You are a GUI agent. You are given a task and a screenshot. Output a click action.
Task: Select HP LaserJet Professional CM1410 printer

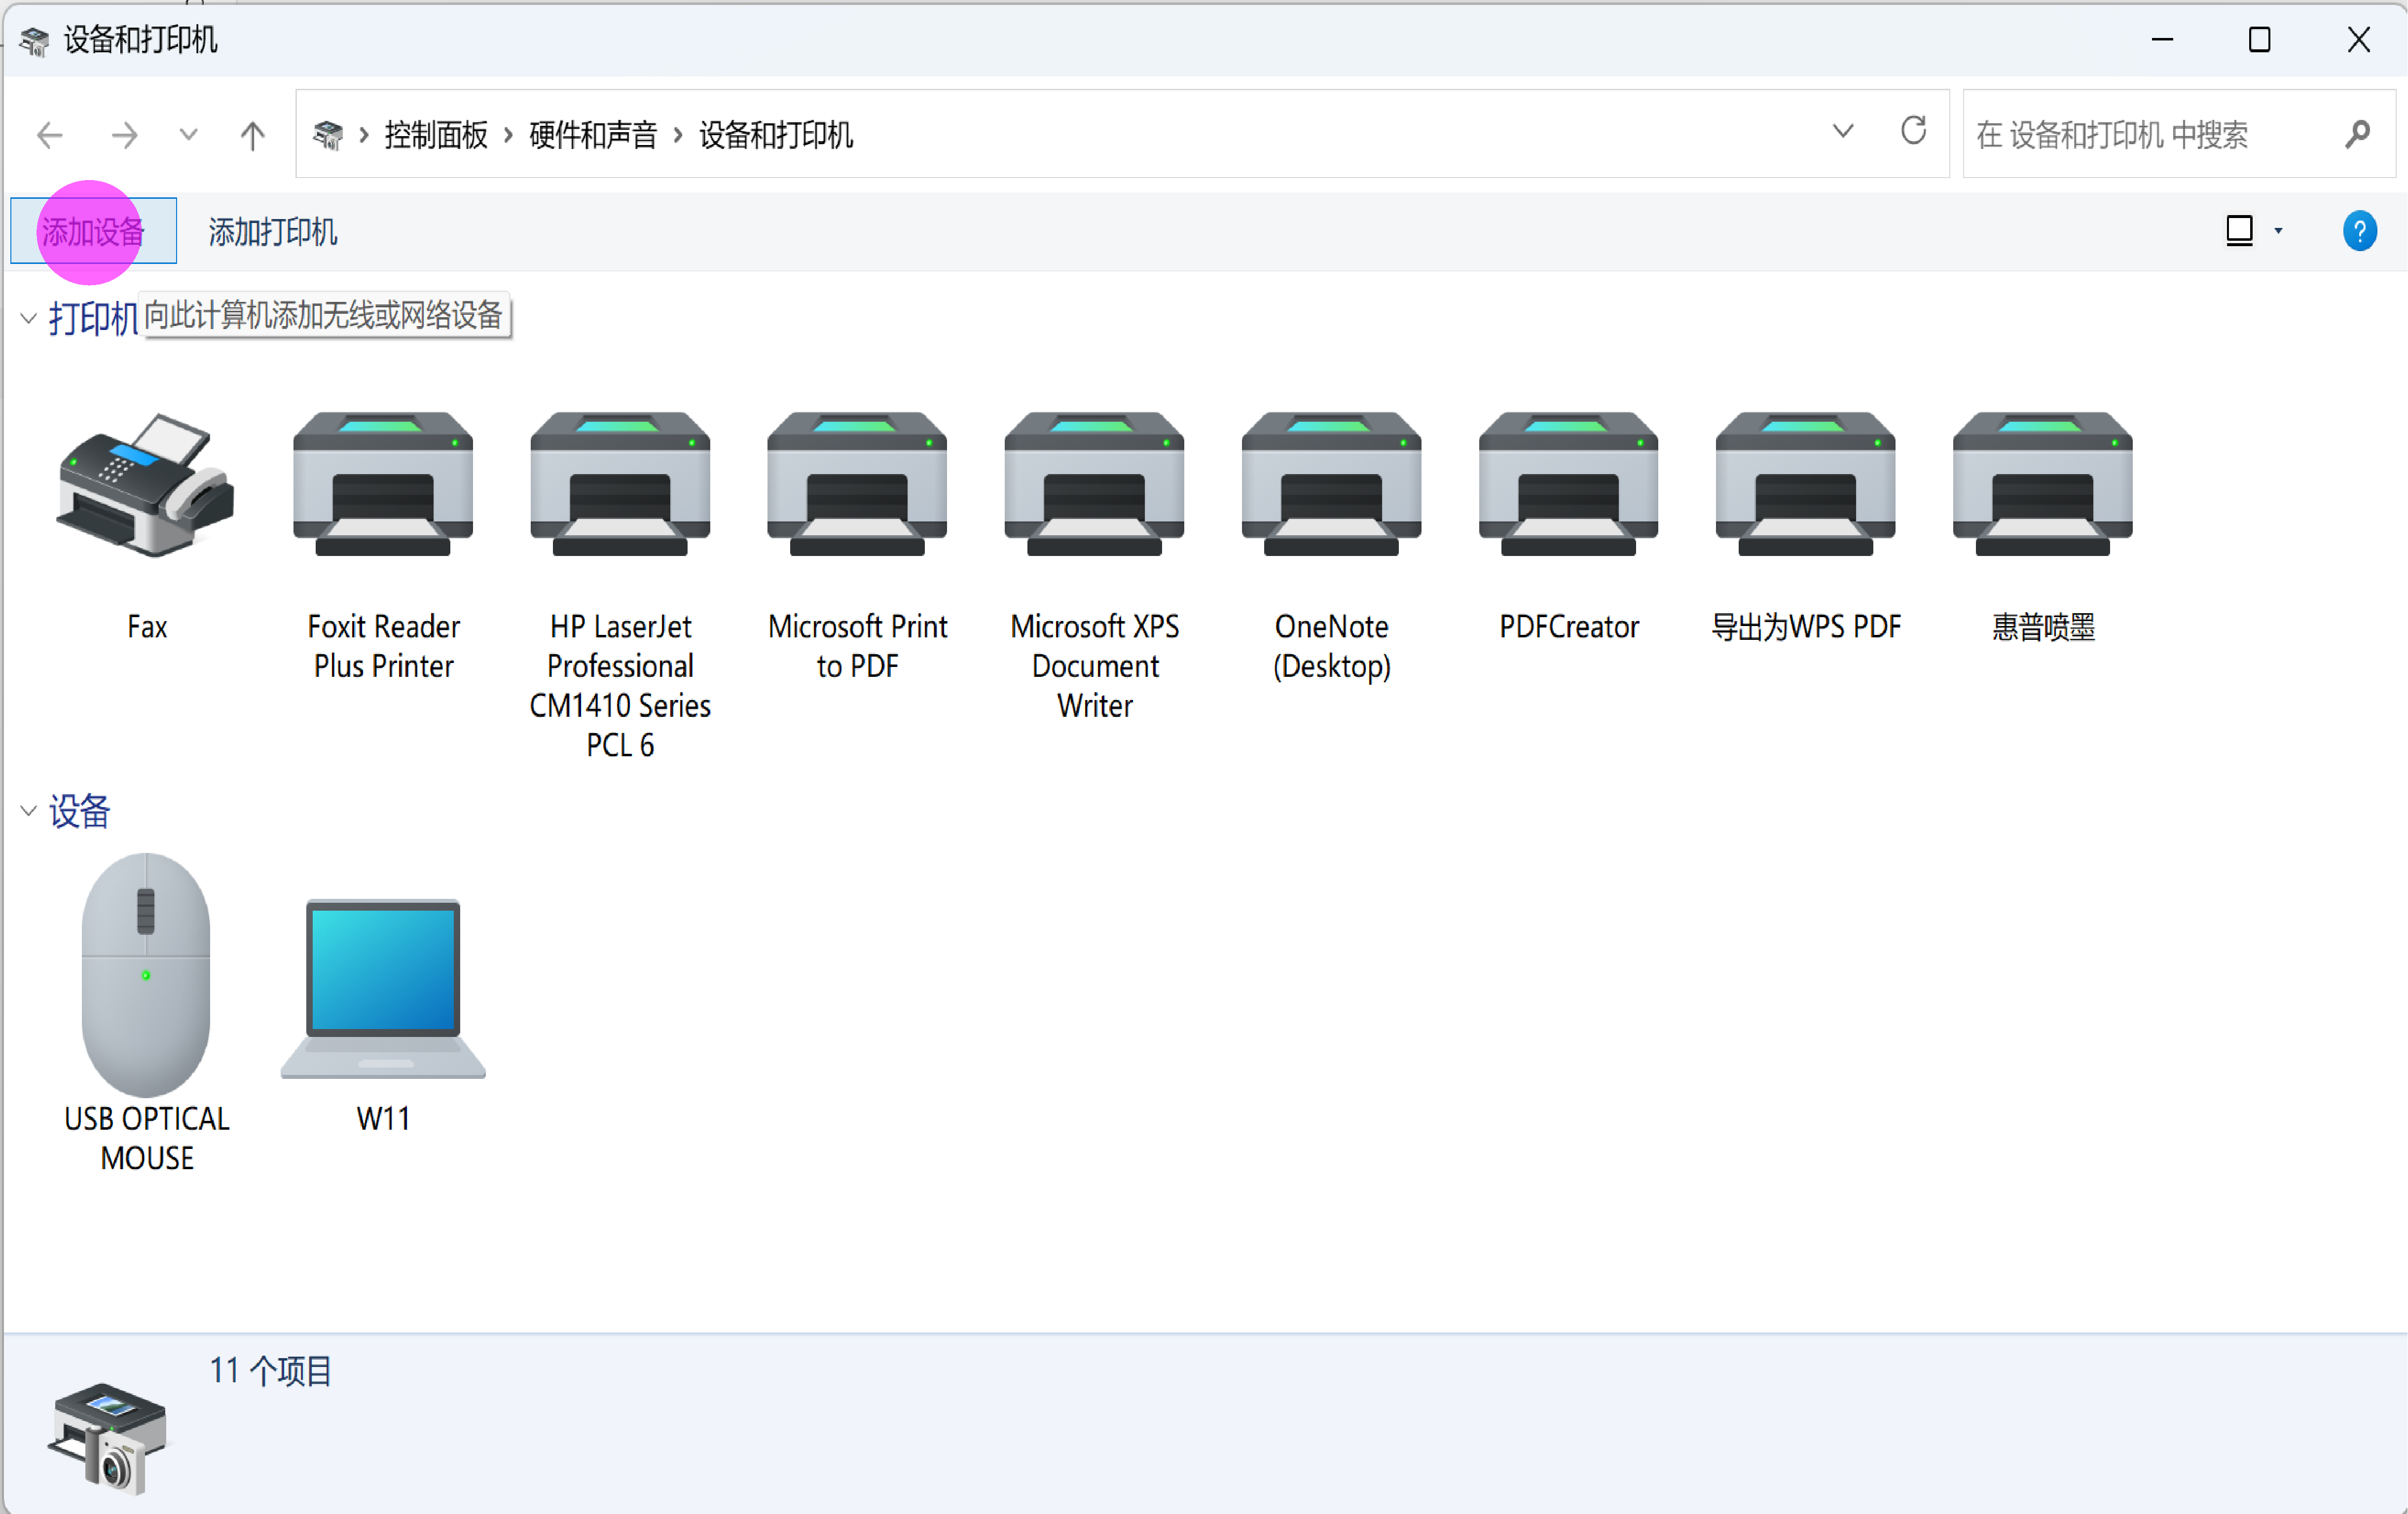(x=620, y=485)
